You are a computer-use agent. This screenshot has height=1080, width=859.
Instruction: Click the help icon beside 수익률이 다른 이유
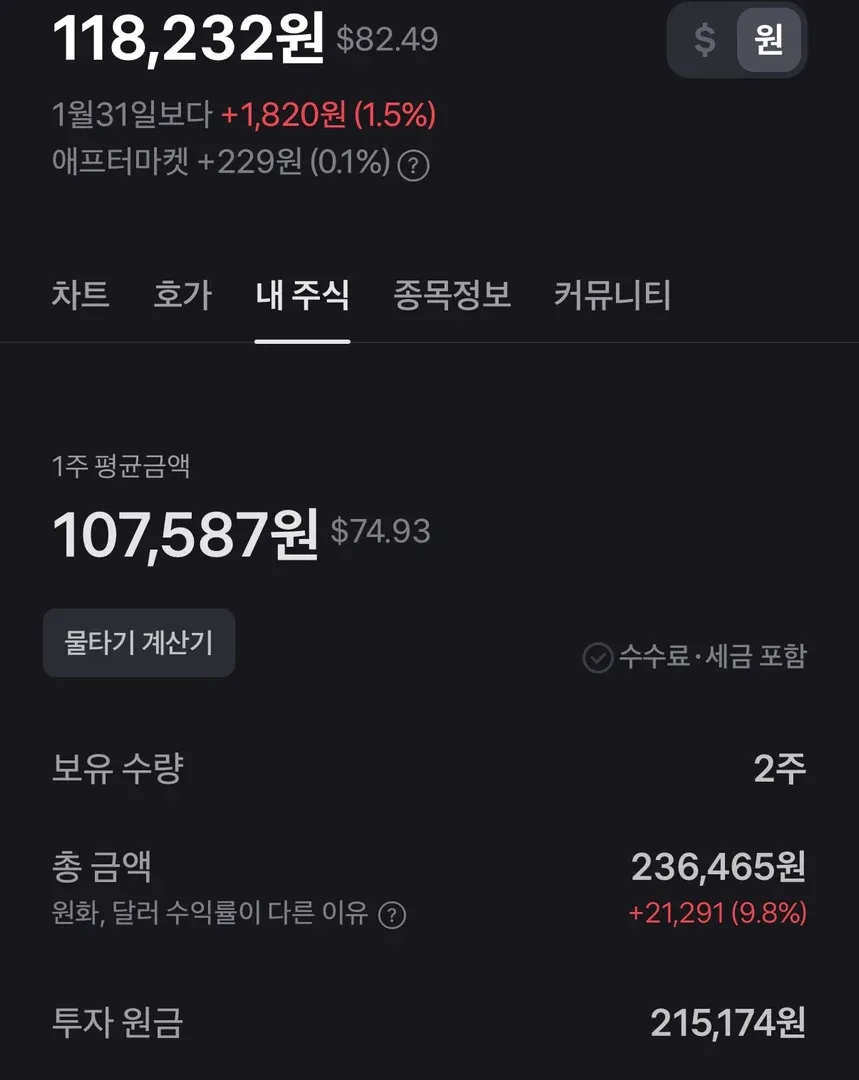(x=392, y=915)
